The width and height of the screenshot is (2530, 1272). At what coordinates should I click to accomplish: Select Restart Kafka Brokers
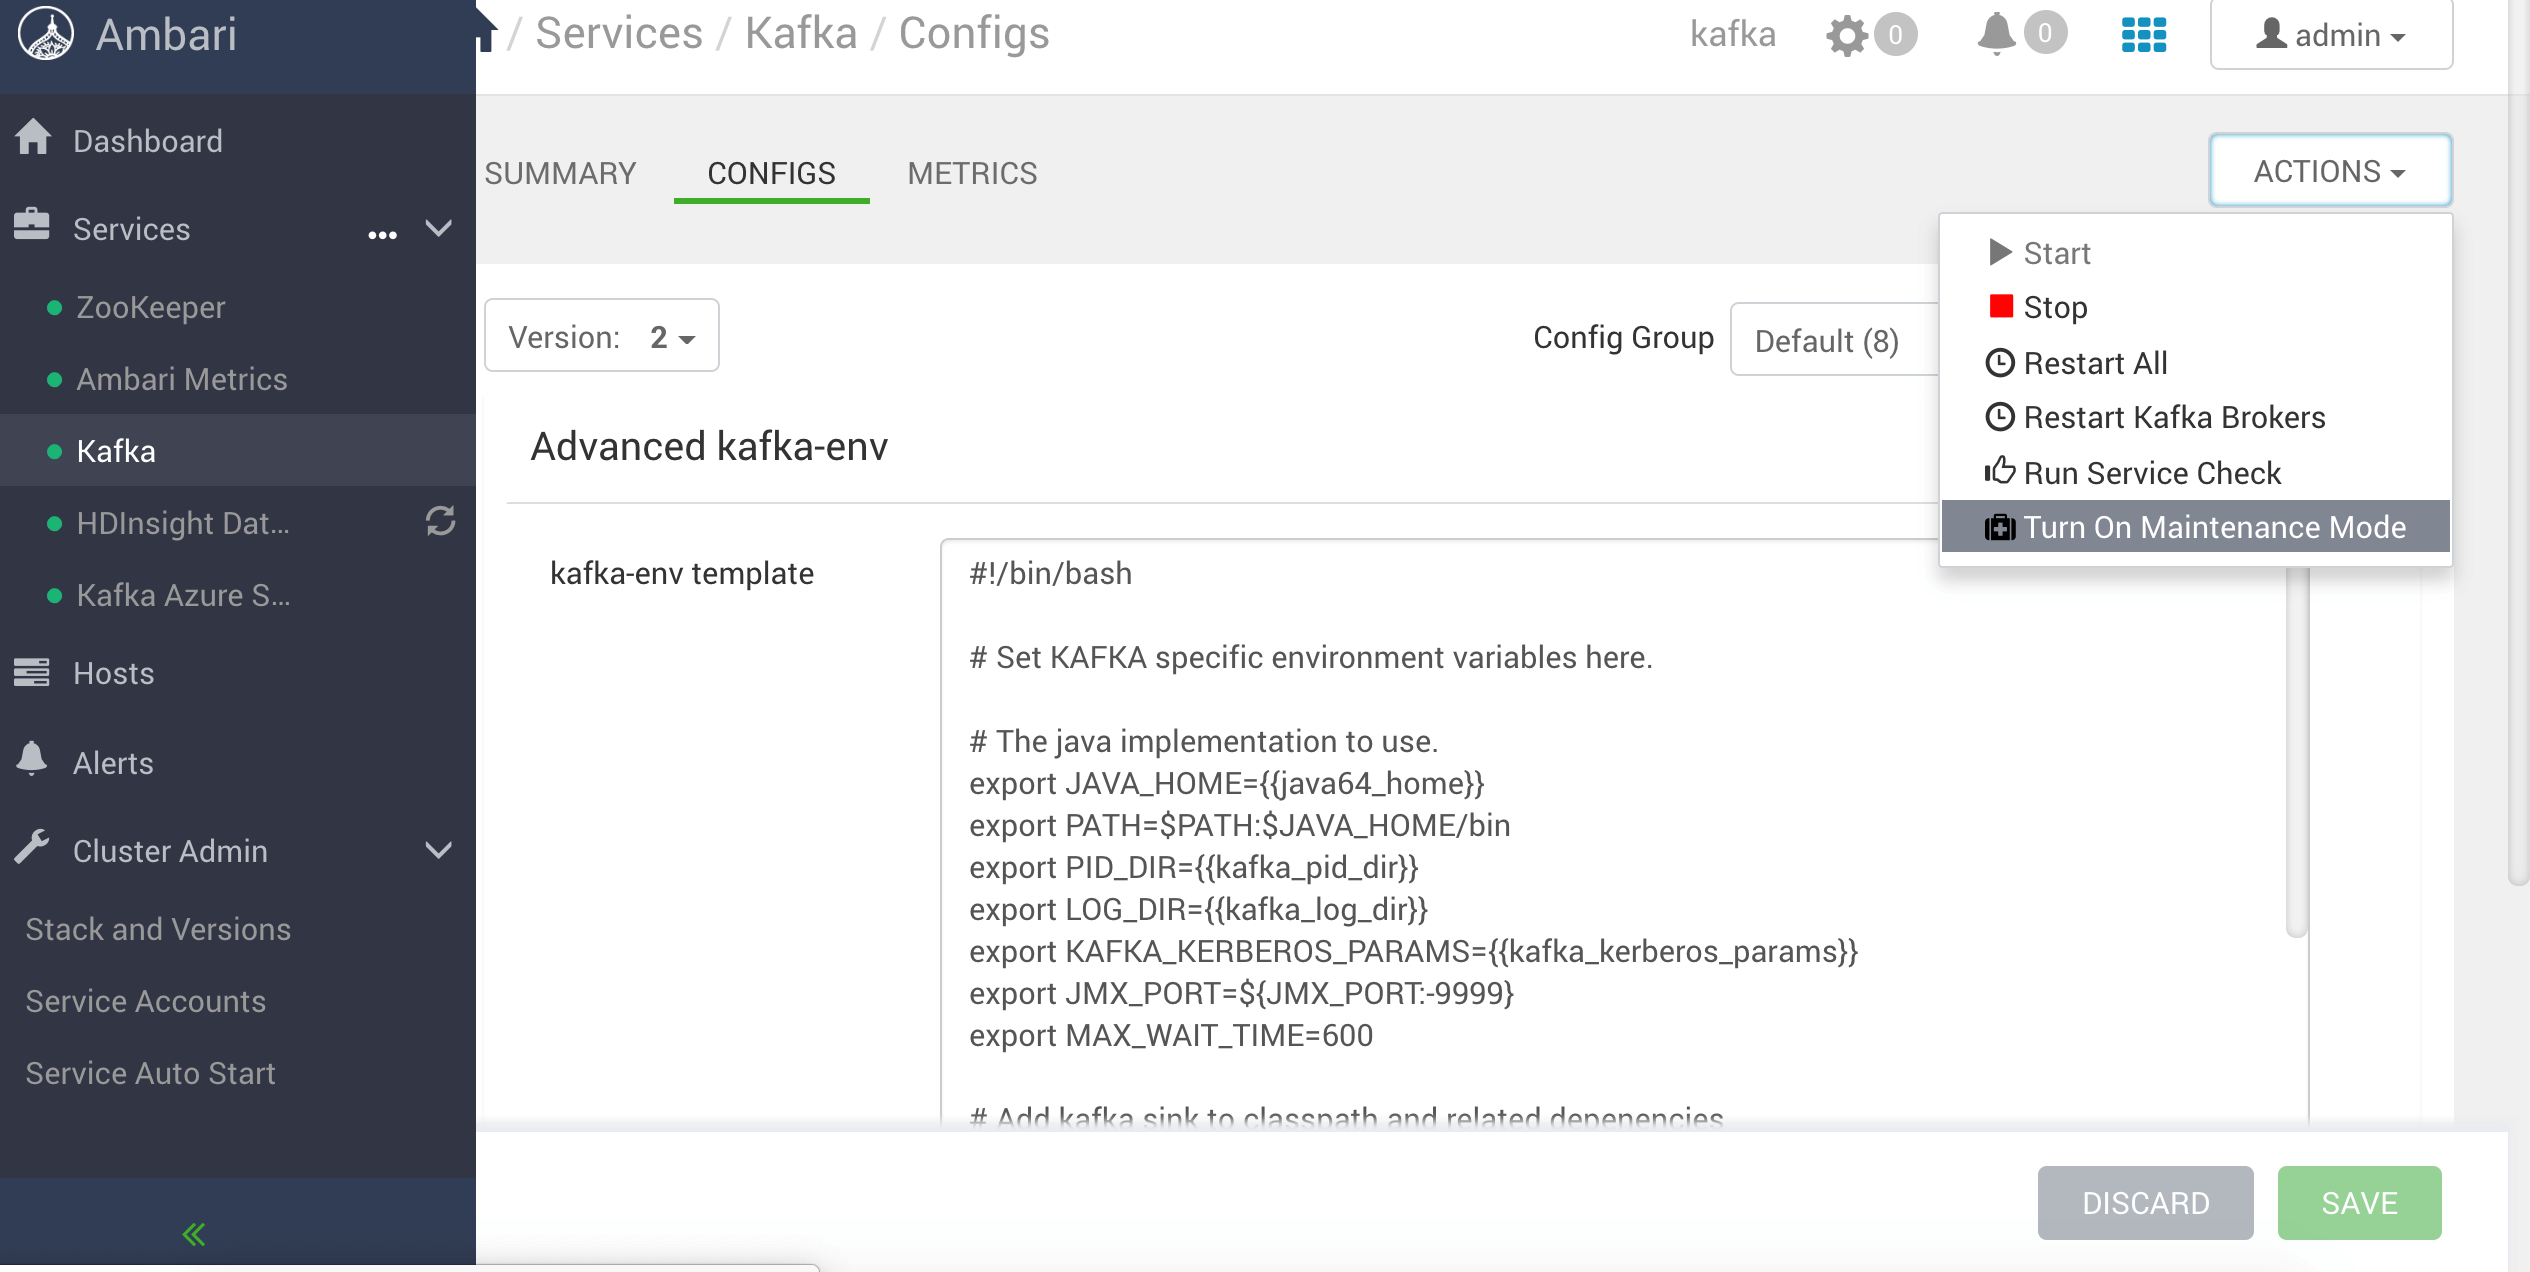(x=2195, y=417)
